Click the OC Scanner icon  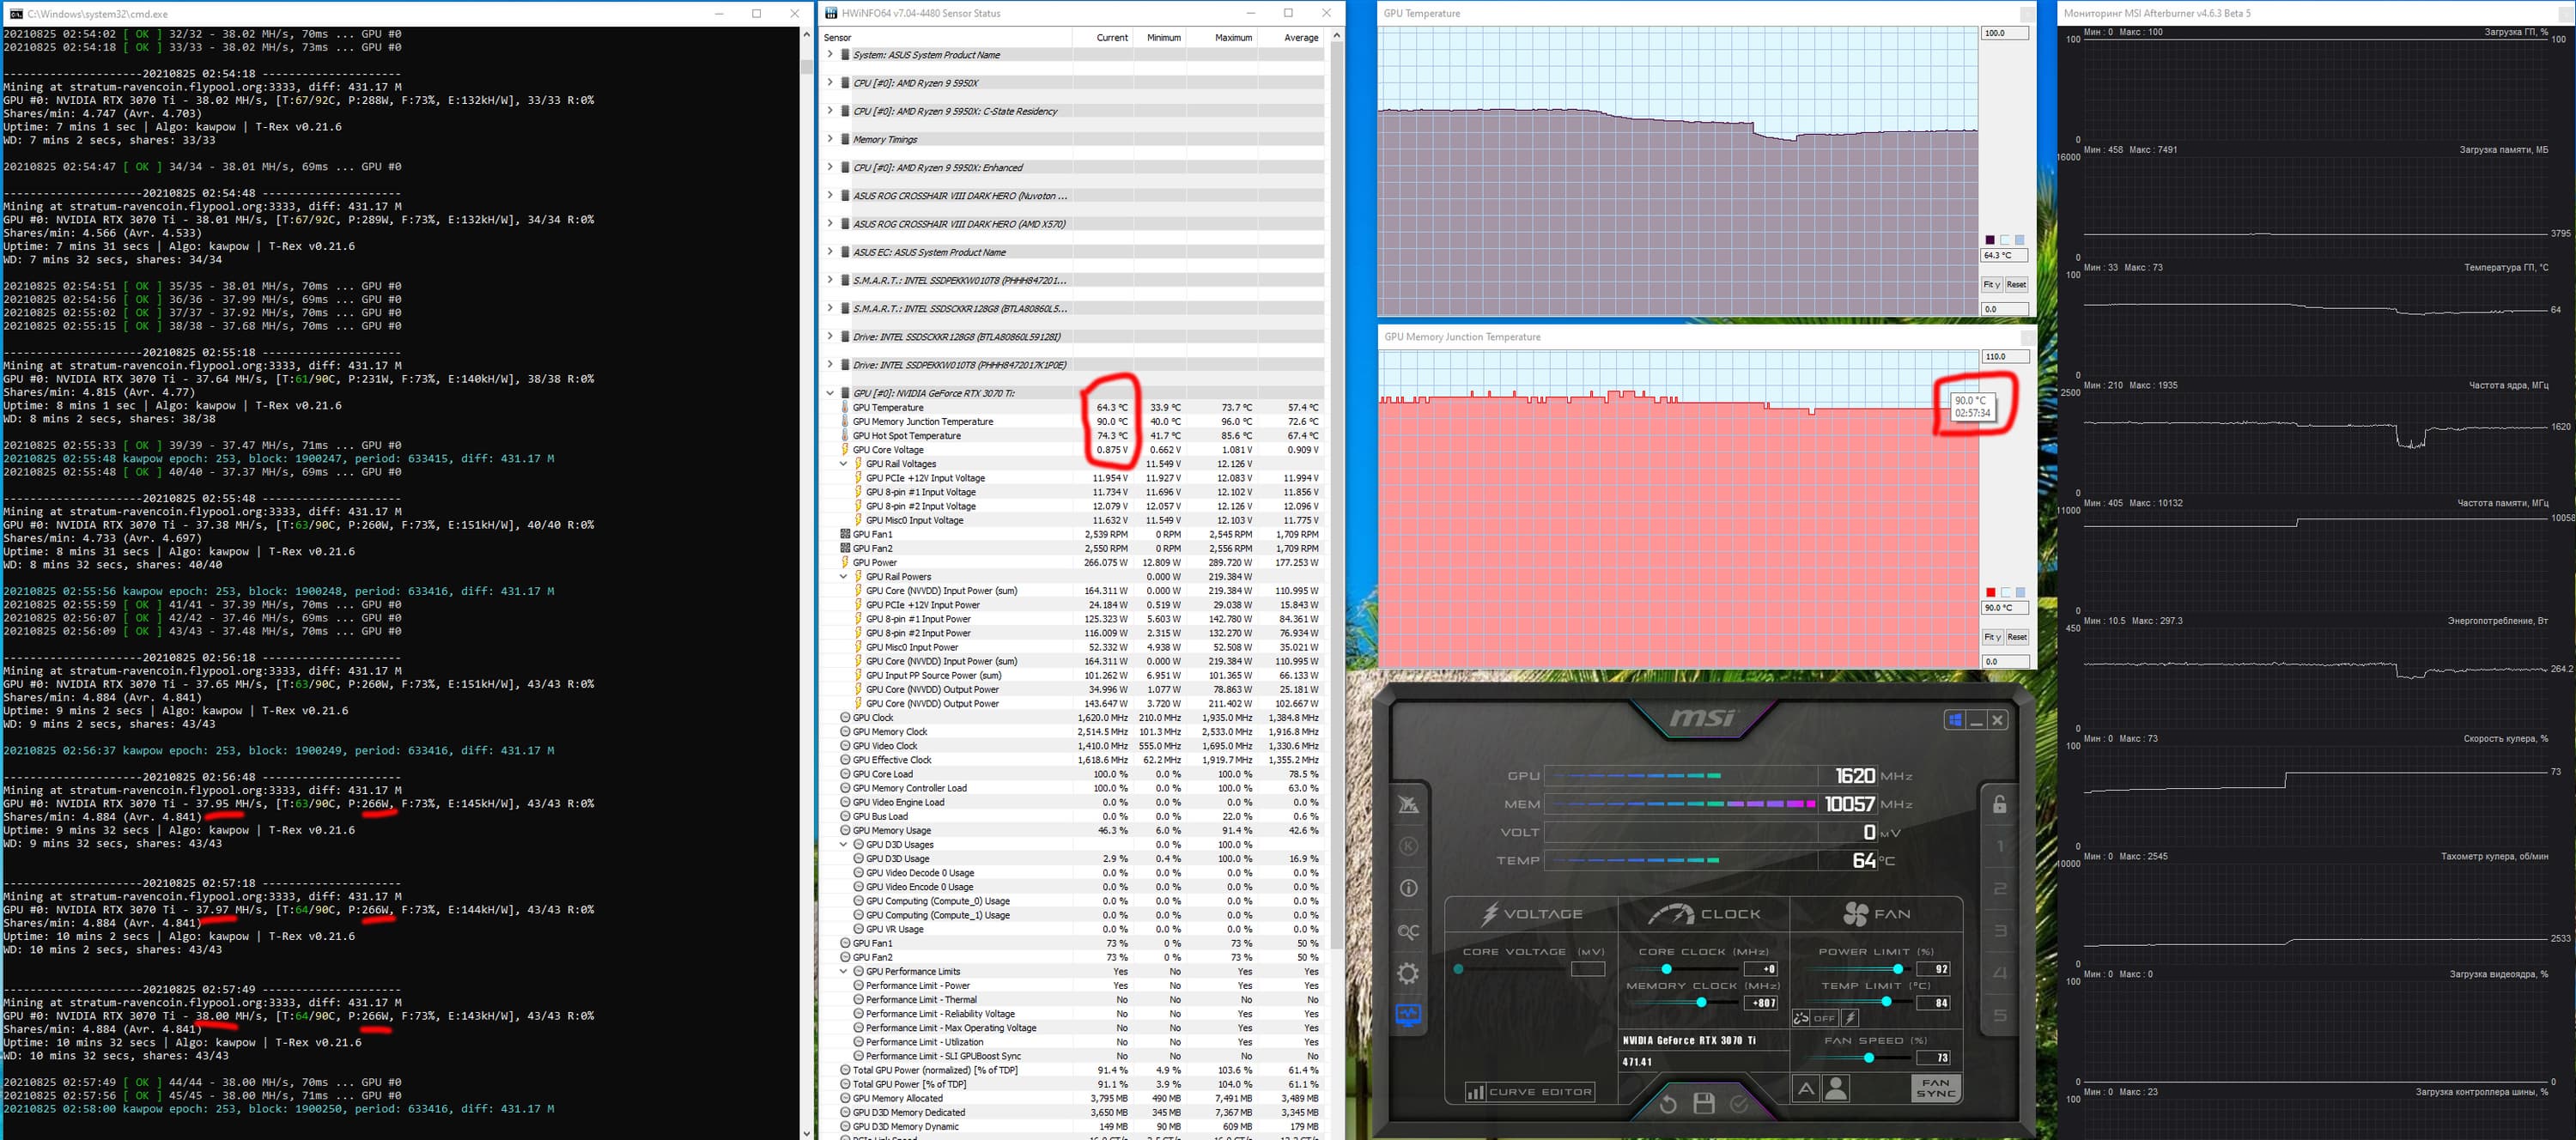(x=1408, y=931)
